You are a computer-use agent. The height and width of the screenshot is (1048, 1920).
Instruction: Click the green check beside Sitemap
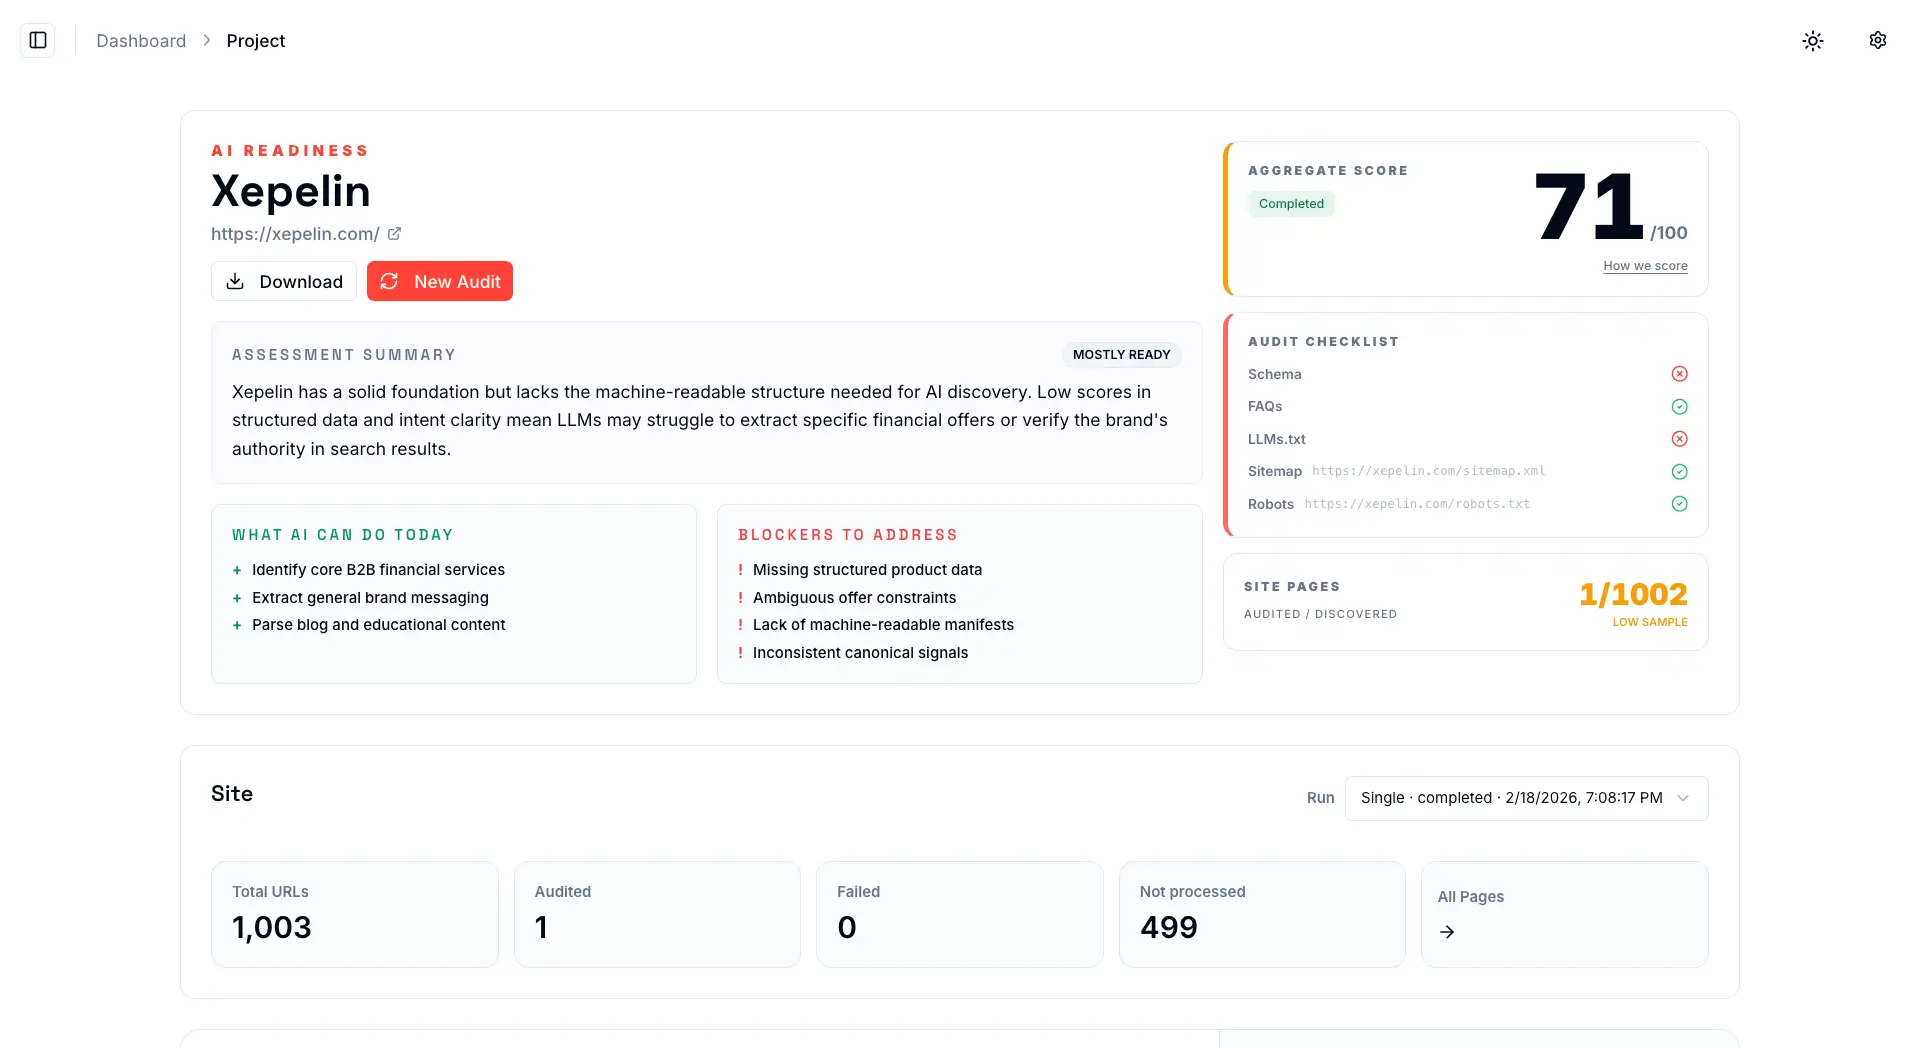coord(1679,471)
